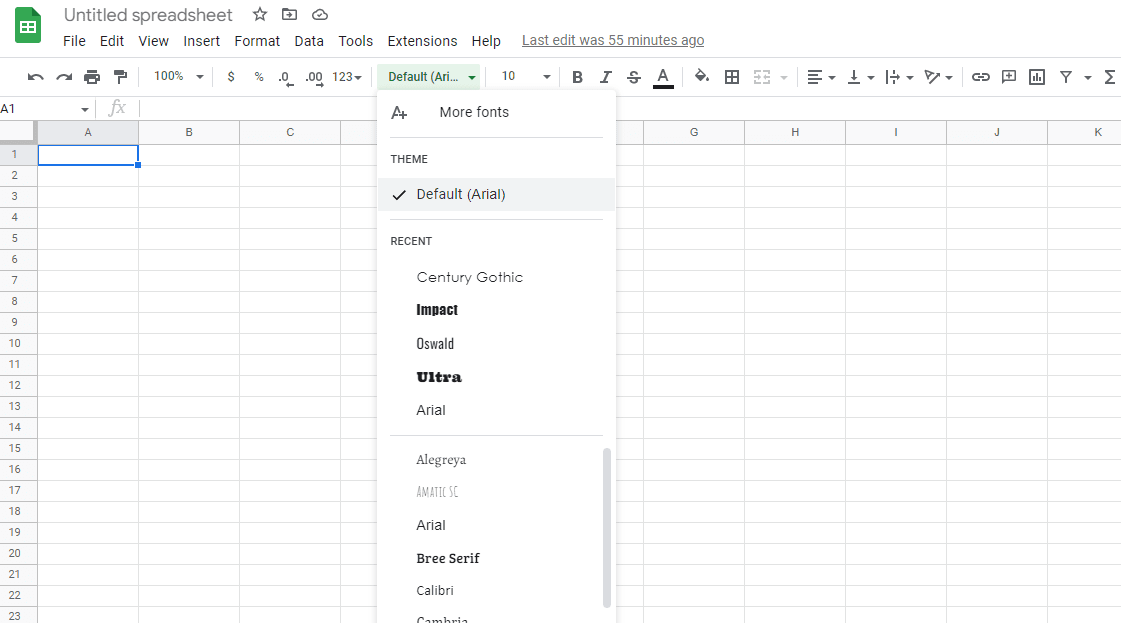Open the zoom 100% dropdown
Screen dimensions: 1121x623
click(179, 77)
